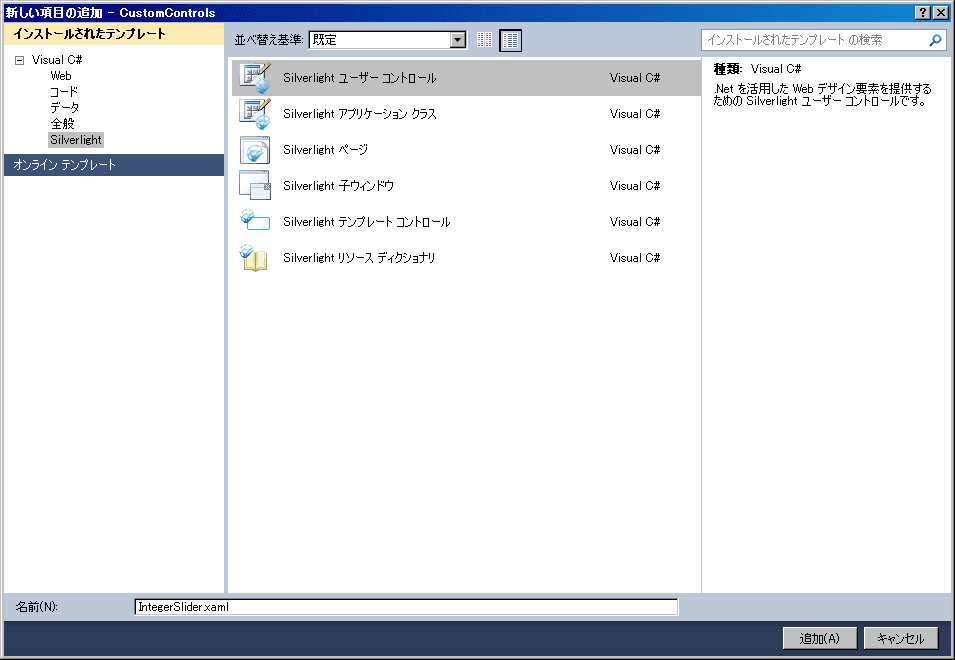Open the help question mark button
This screenshot has width=955, height=660.
[x=923, y=13]
